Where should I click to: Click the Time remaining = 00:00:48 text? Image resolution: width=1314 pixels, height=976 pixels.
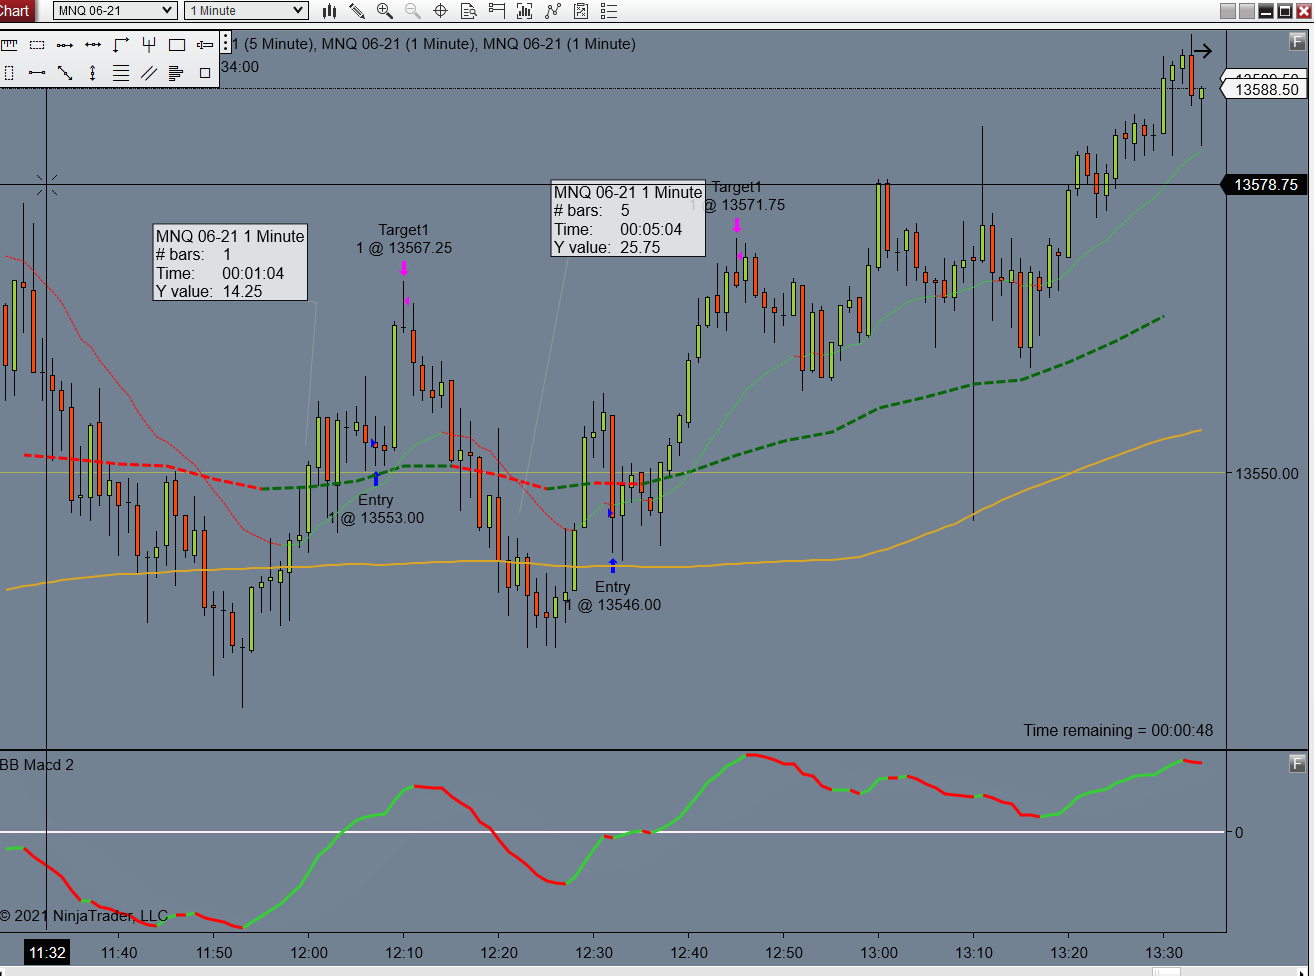(1118, 730)
